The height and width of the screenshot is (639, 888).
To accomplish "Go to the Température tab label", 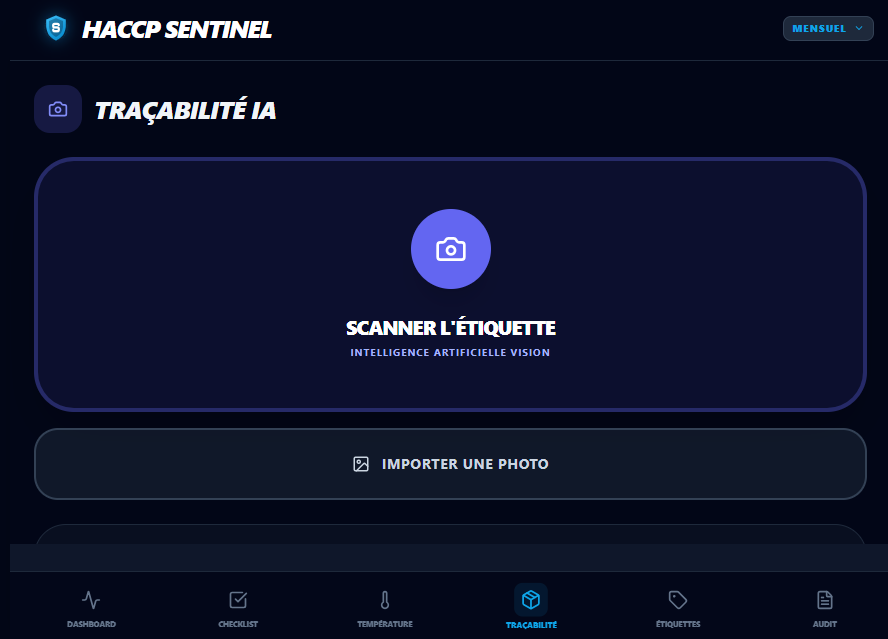I will (x=384, y=624).
